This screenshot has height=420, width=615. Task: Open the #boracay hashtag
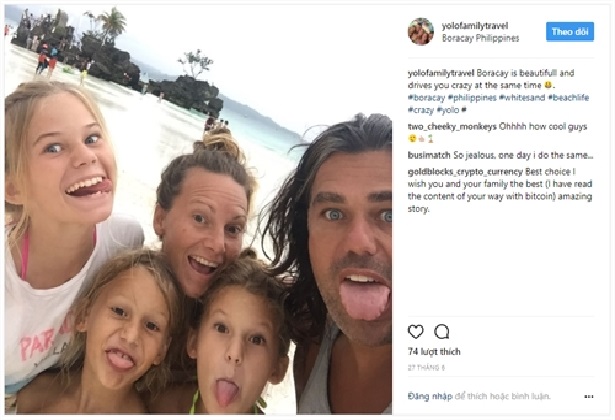point(426,98)
